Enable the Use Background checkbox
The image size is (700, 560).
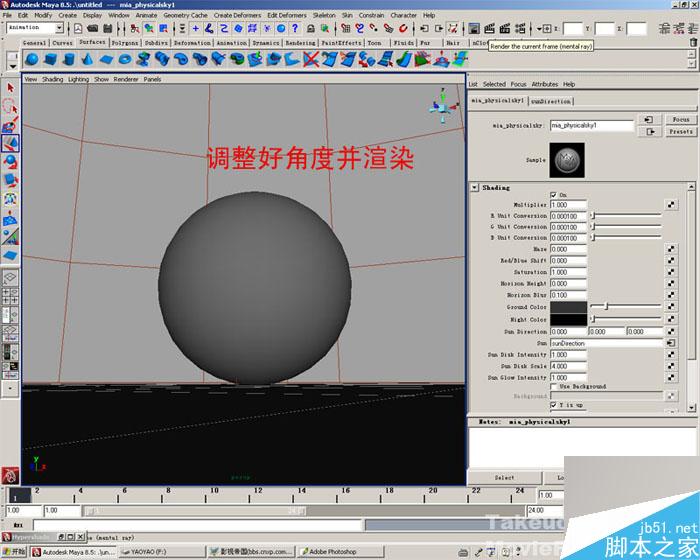pyautogui.click(x=554, y=386)
